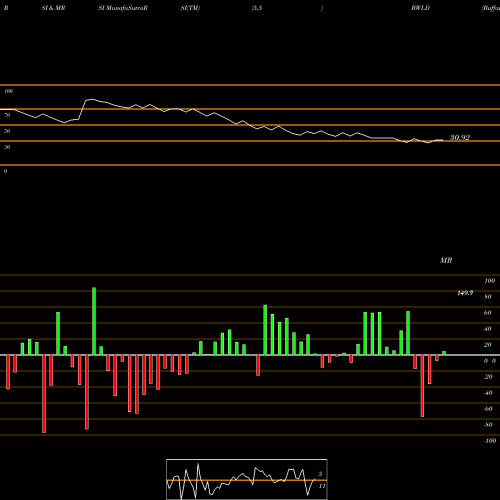Click the MR label above the bar chart
Viewport: 500px width, 500px height.
click(446, 260)
